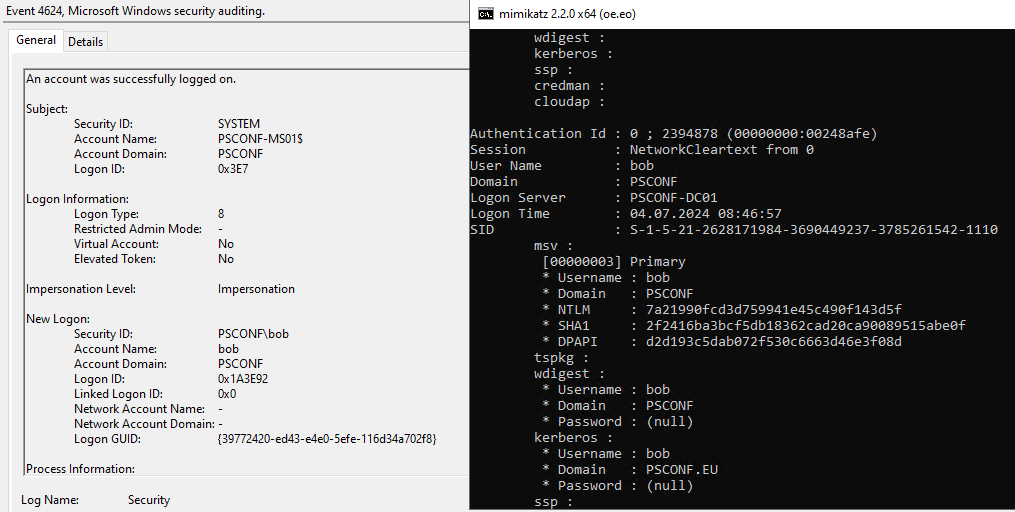Select the Logon Type value 8
The image size is (1015, 512).
pyautogui.click(x=221, y=214)
